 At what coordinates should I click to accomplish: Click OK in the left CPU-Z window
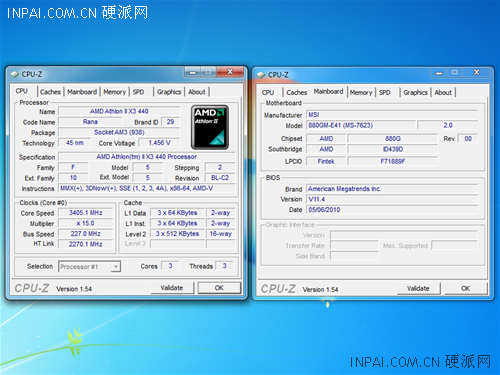click(x=219, y=288)
